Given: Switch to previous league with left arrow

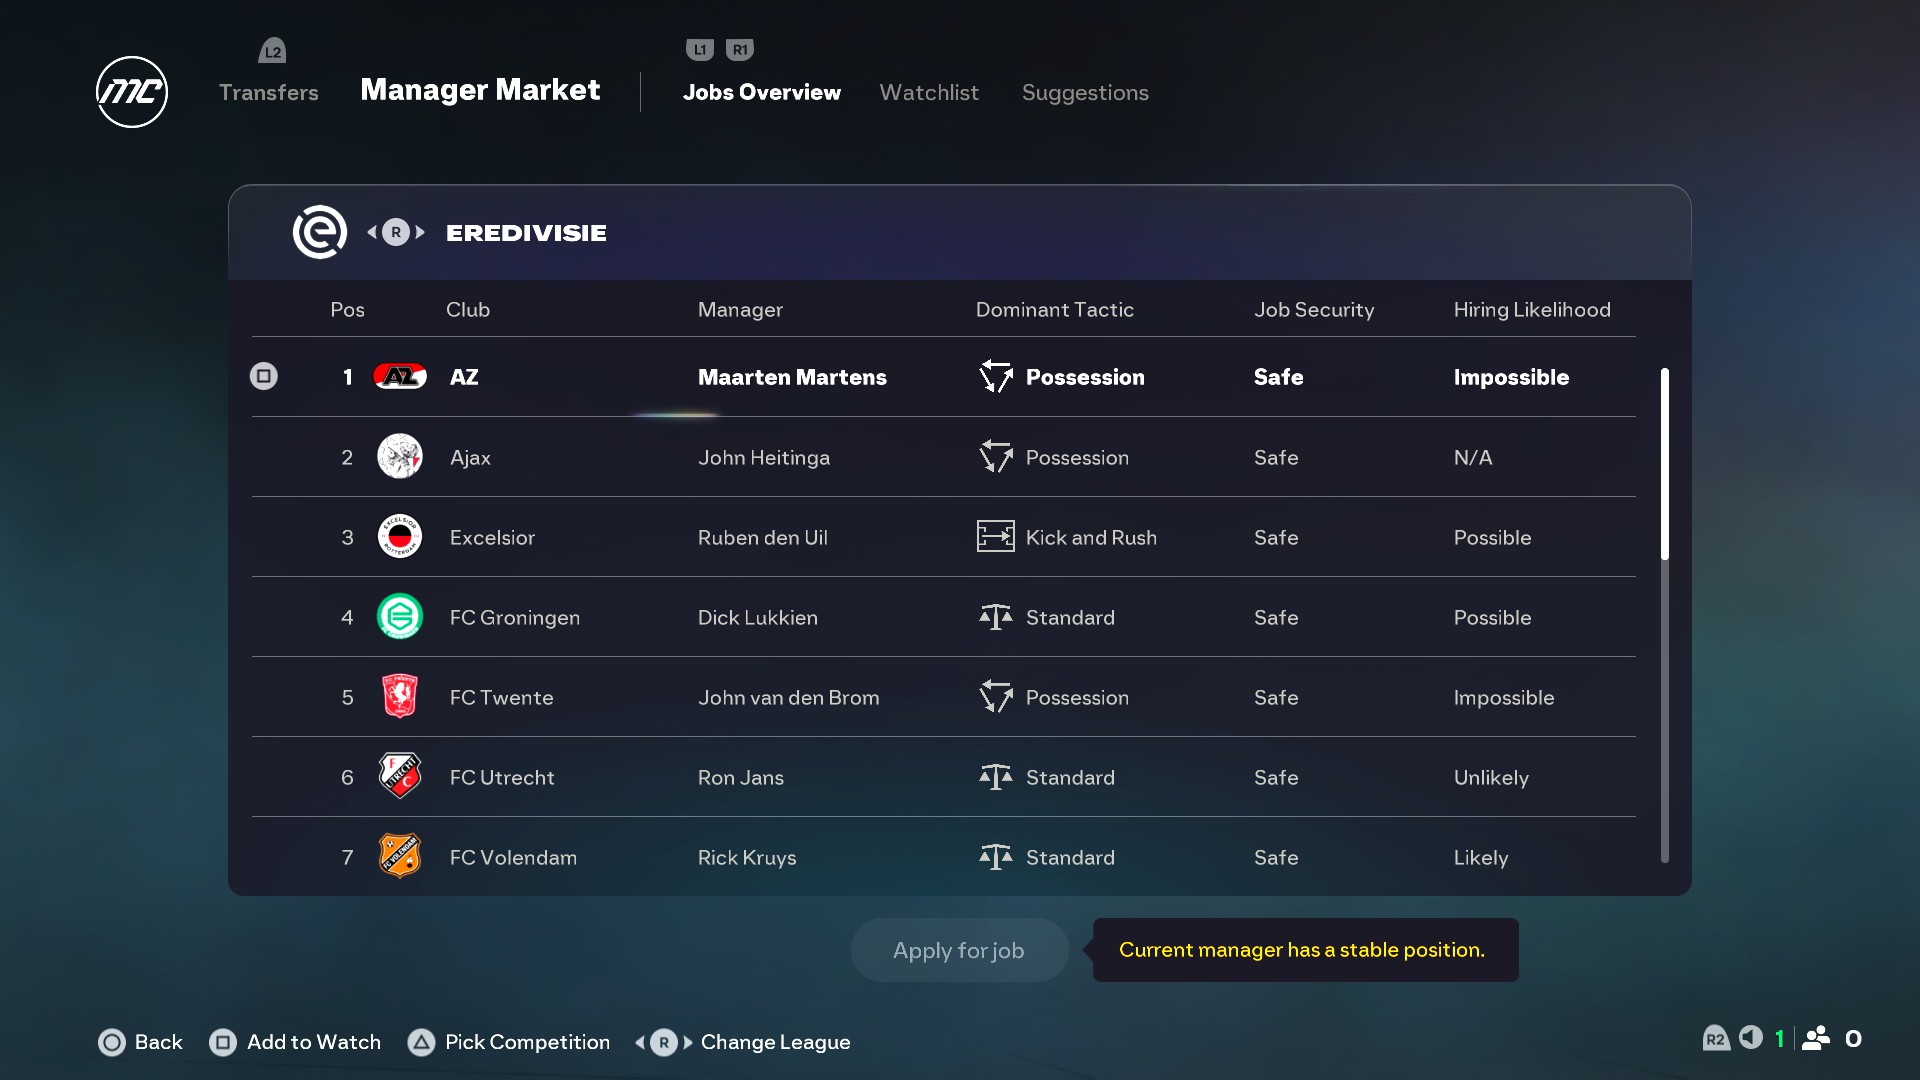Looking at the screenshot, I should pos(372,232).
